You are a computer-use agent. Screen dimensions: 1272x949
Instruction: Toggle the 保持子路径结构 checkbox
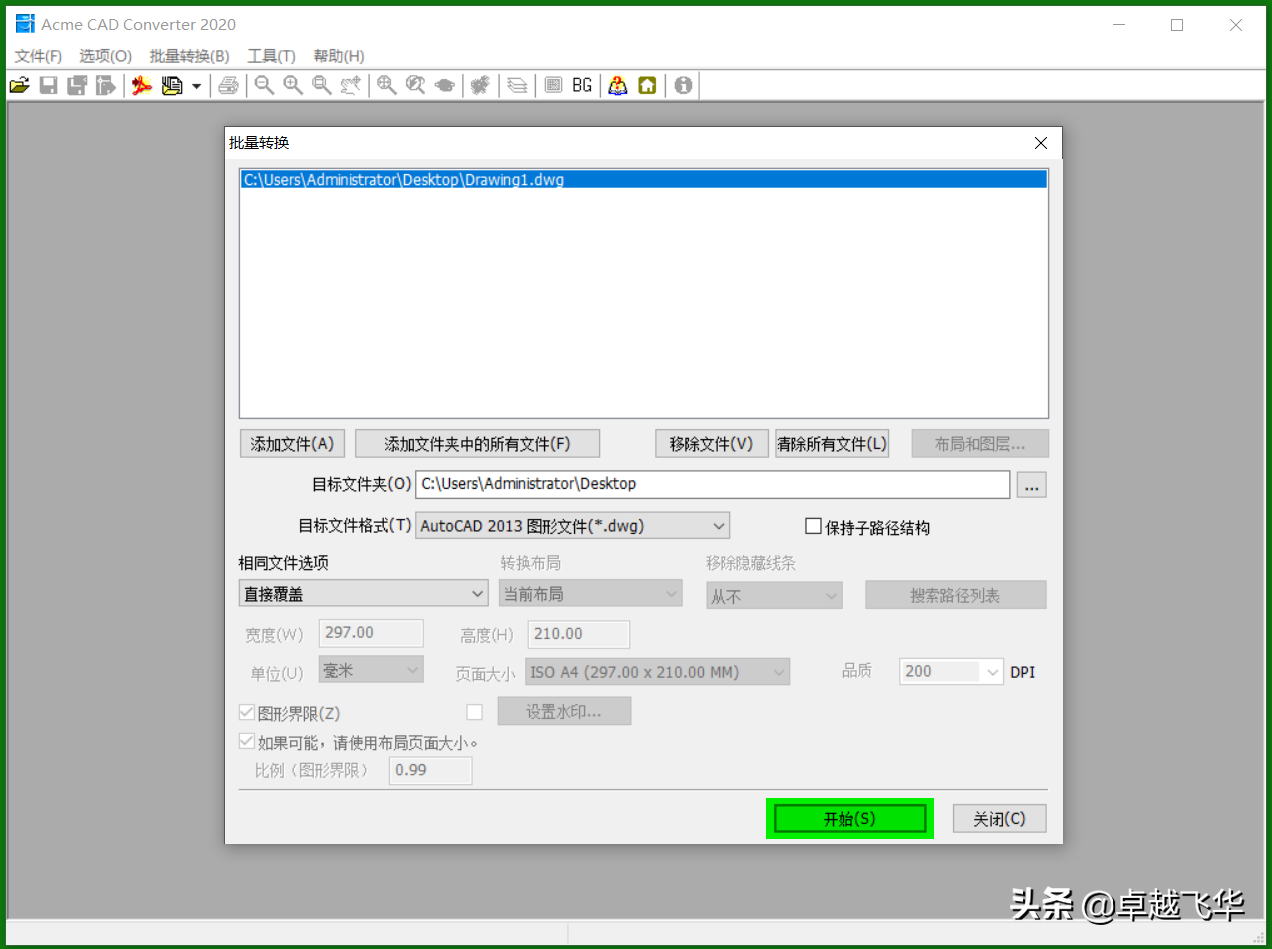click(813, 526)
